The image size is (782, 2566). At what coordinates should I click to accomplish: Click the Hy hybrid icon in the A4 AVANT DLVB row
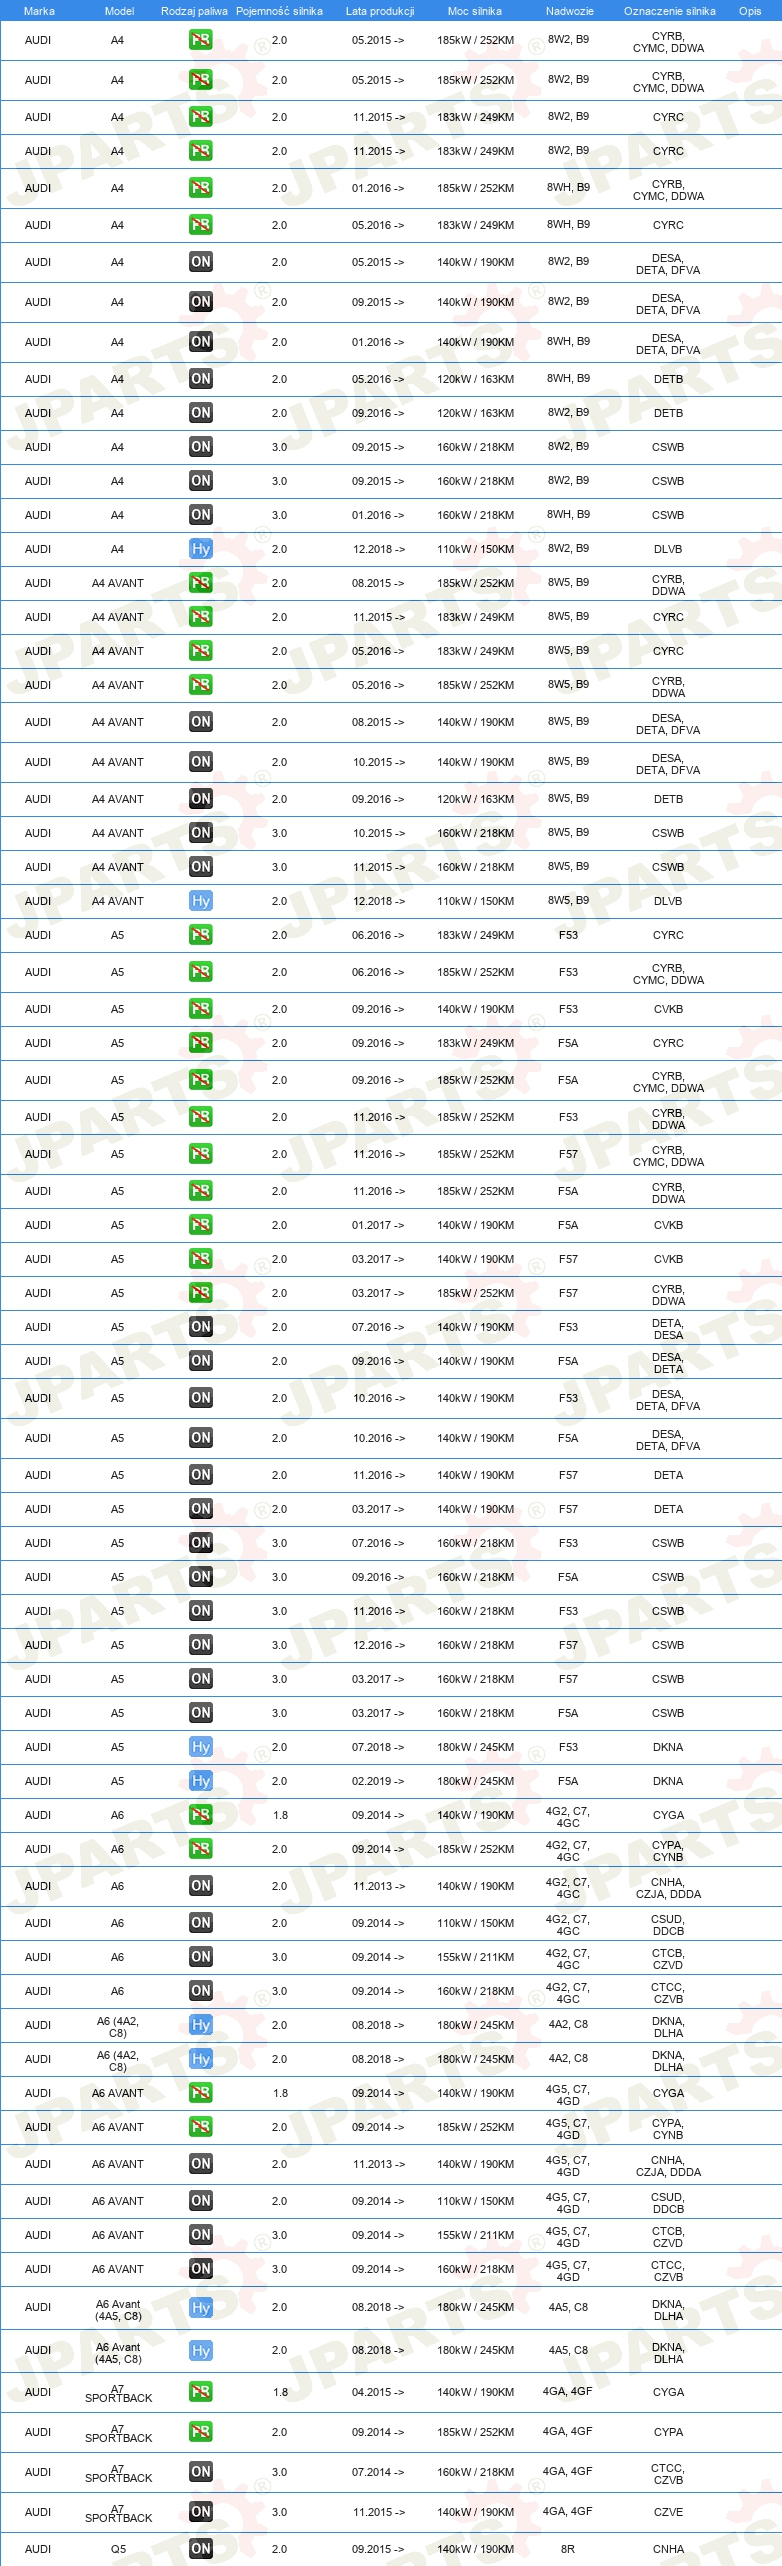201,901
